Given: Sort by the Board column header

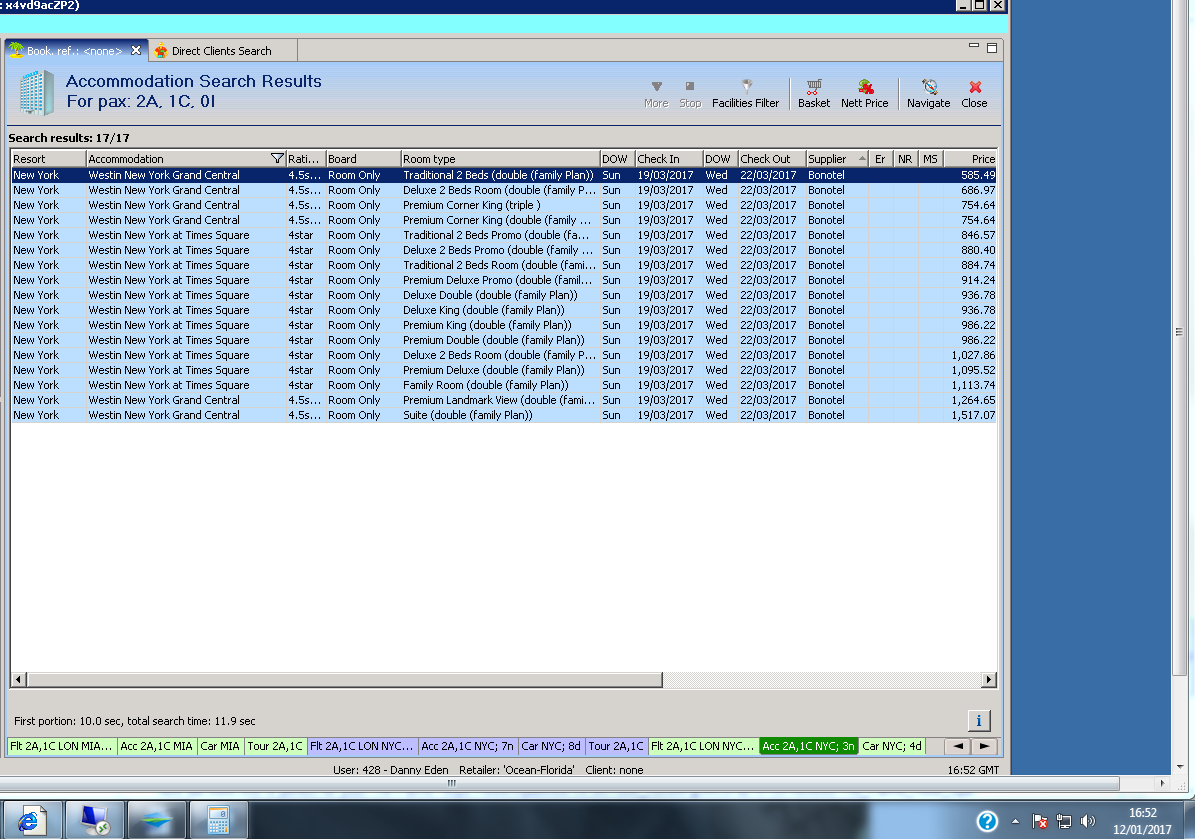Looking at the screenshot, I should (x=364, y=159).
